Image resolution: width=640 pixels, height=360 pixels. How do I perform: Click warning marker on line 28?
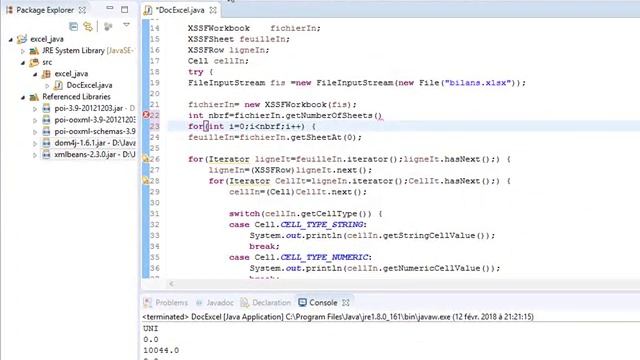[145, 180]
